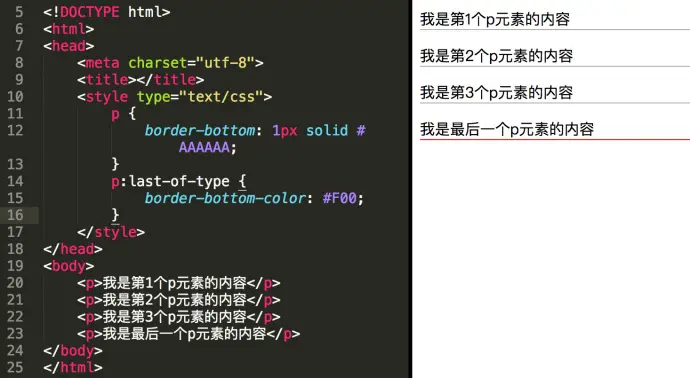This screenshot has width=690, height=378.
Task: Click line number 18 in the gutter
Action: [15, 249]
